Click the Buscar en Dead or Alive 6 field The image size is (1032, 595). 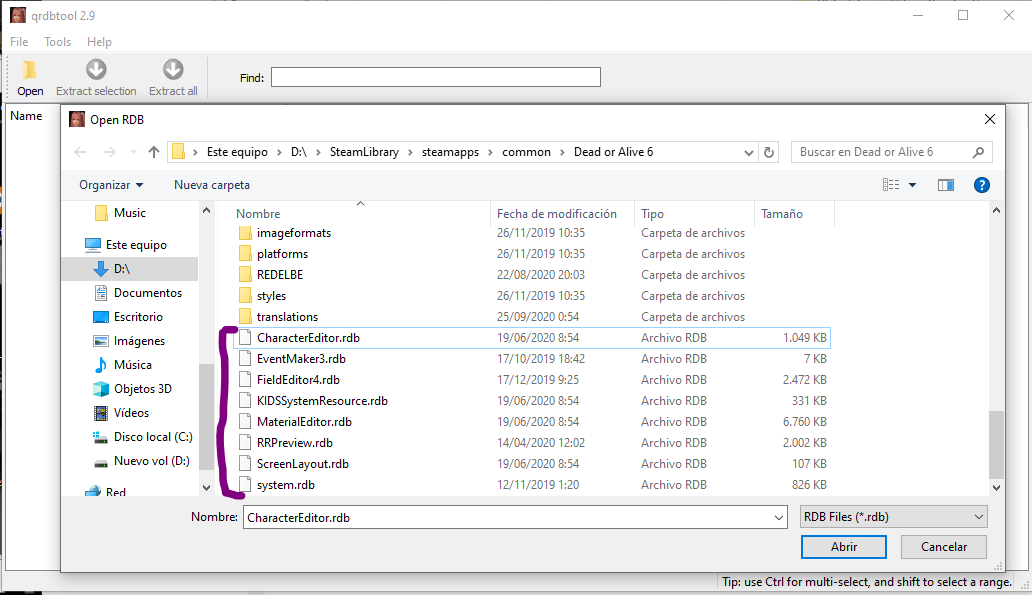click(x=882, y=152)
